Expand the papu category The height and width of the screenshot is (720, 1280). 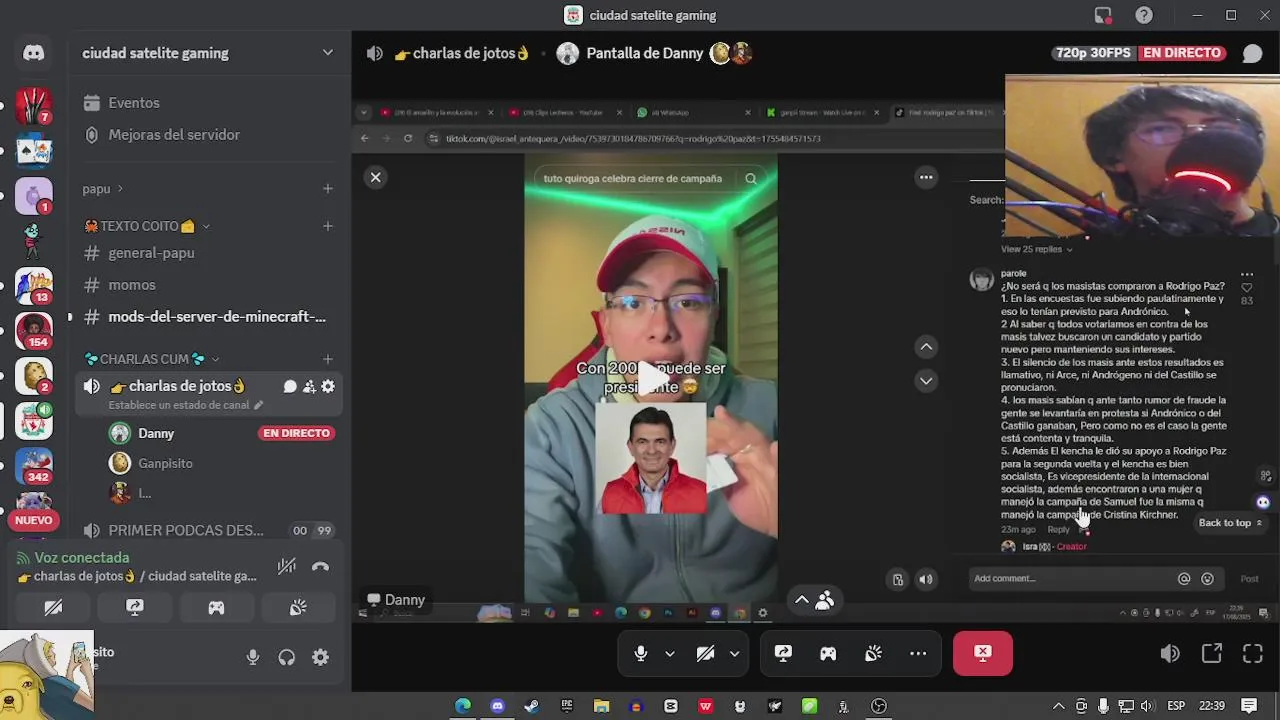pos(102,189)
